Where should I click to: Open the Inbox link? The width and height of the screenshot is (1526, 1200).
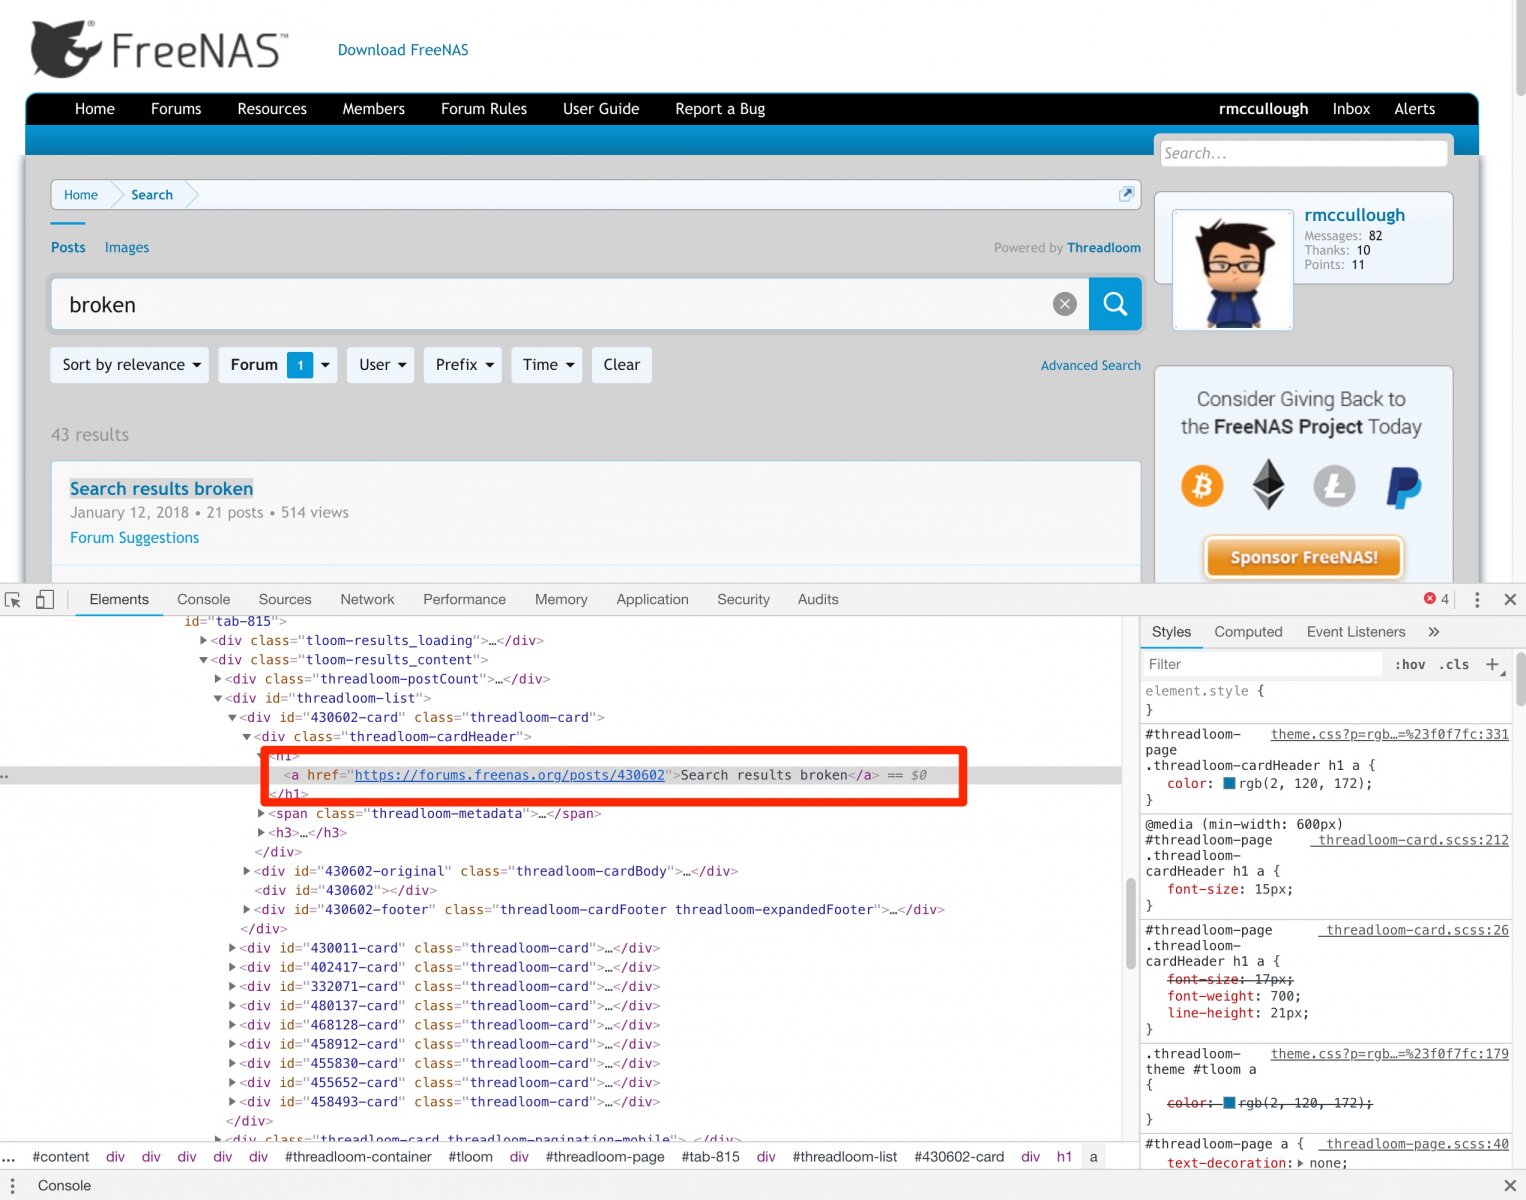pyautogui.click(x=1351, y=109)
